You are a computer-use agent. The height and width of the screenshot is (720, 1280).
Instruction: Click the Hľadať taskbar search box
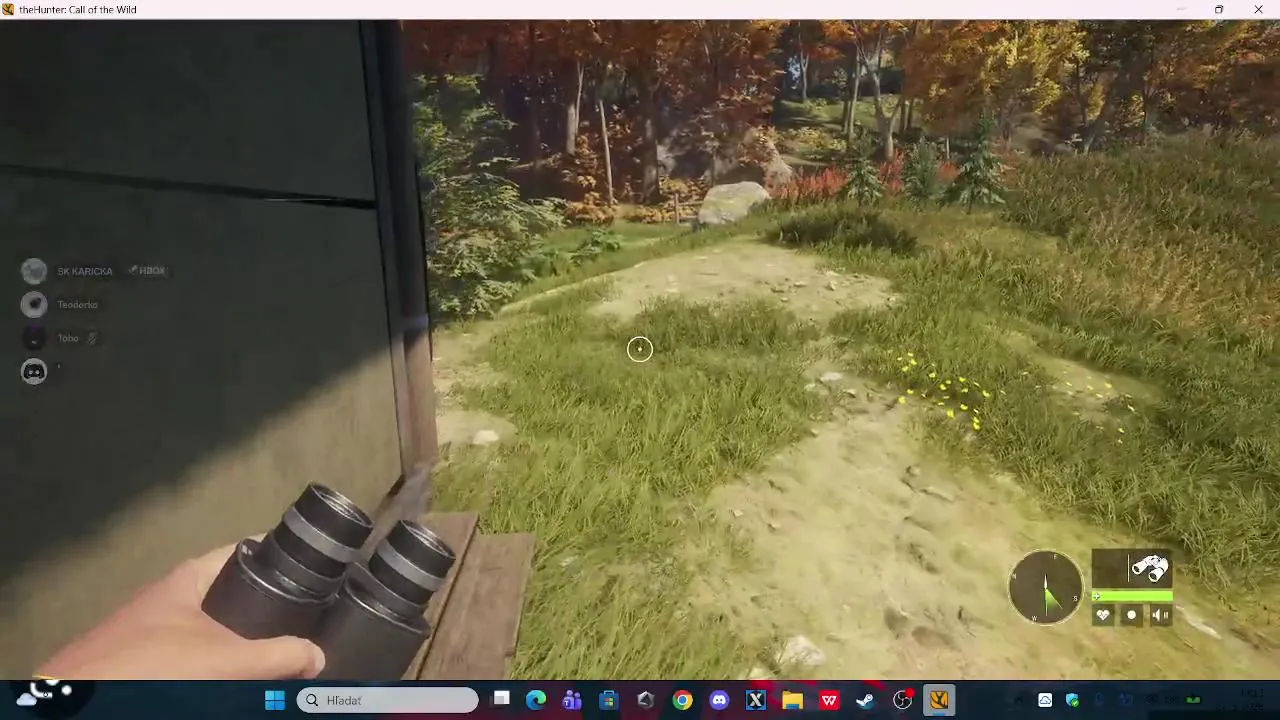pyautogui.click(x=388, y=700)
